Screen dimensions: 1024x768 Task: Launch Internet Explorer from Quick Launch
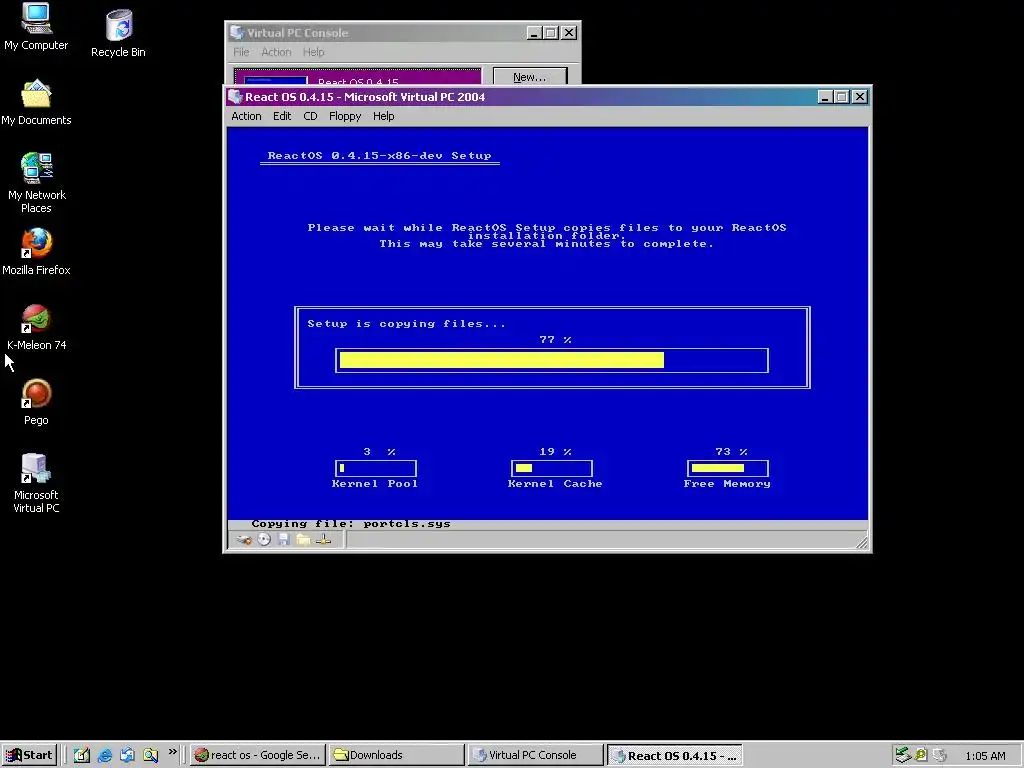[x=104, y=755]
